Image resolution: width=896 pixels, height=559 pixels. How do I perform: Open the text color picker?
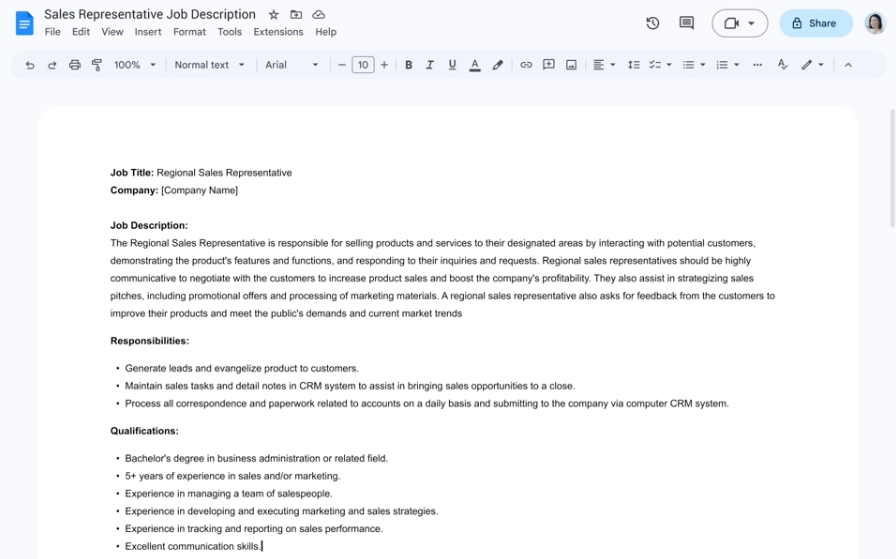click(474, 65)
